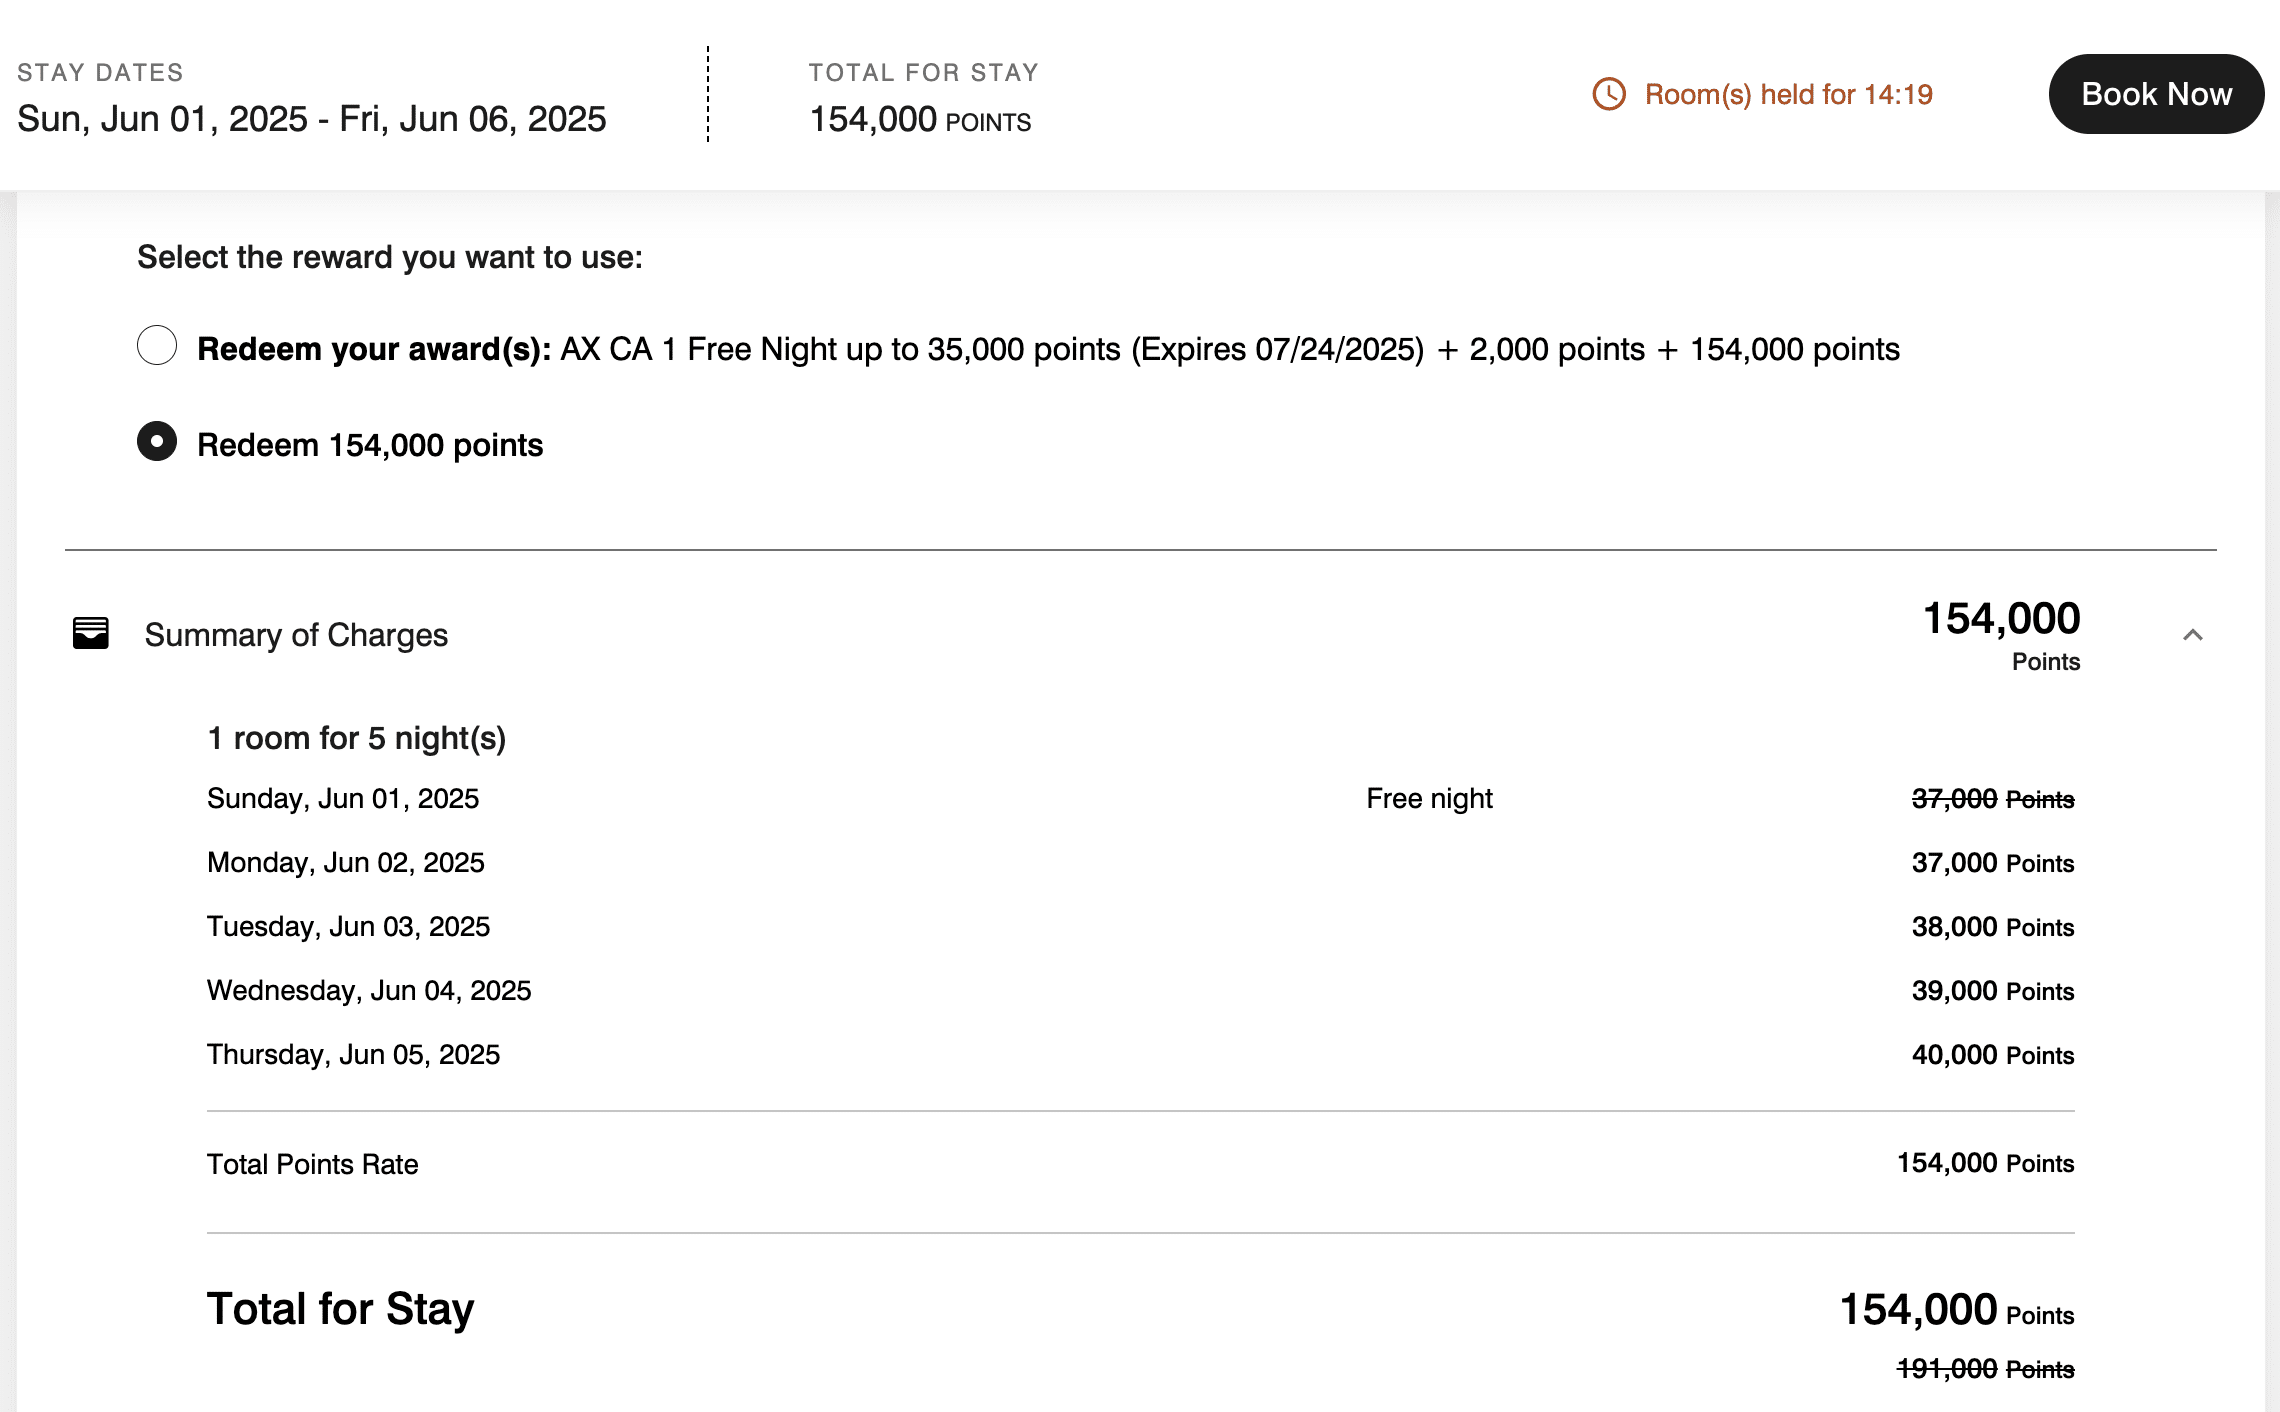Viewport: 2280px width, 1412px height.
Task: Click the card icon beside Summary of Charges
Action: click(91, 633)
